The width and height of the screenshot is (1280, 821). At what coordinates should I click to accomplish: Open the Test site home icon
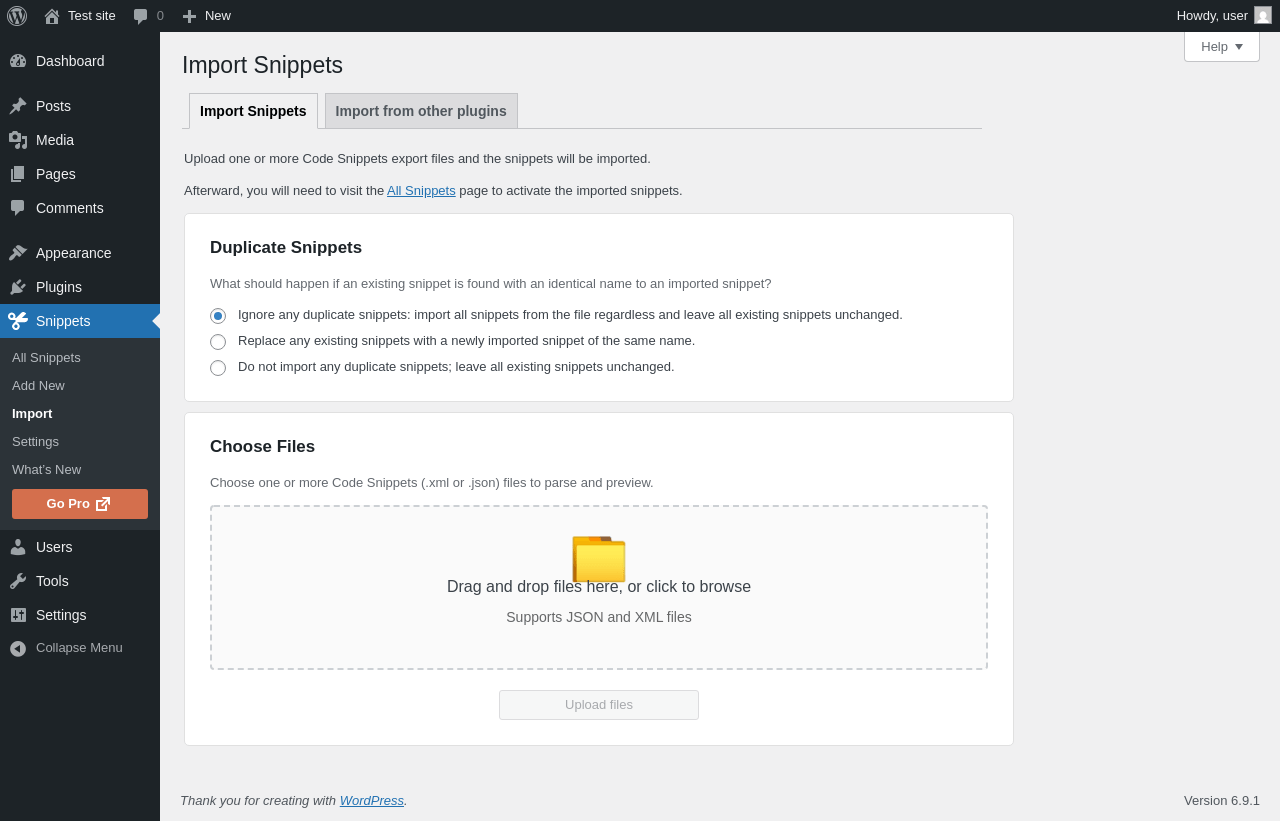(x=52, y=16)
